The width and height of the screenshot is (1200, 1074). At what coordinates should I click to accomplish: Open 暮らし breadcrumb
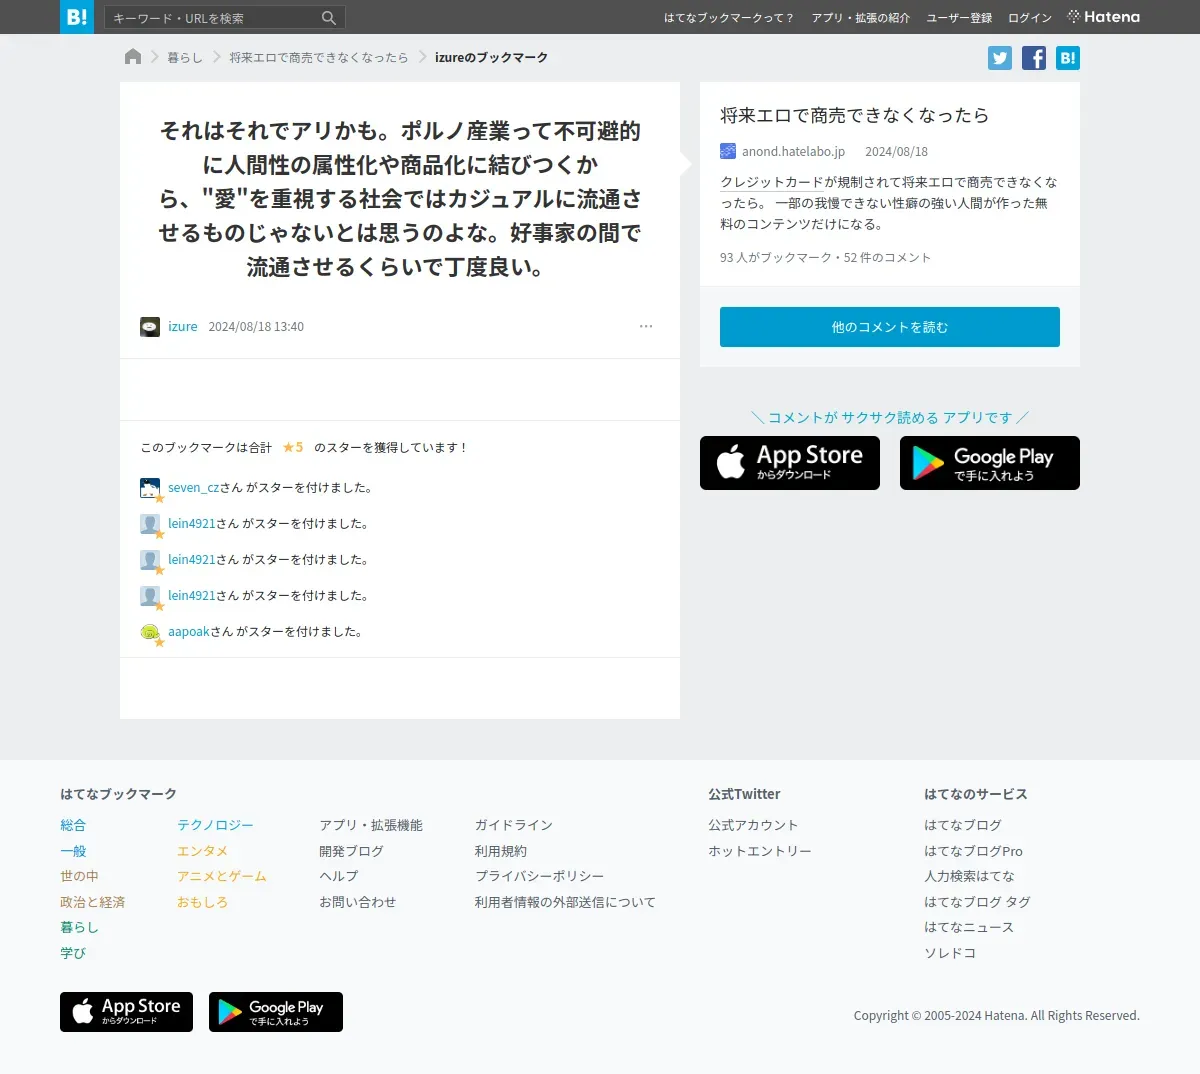(185, 58)
